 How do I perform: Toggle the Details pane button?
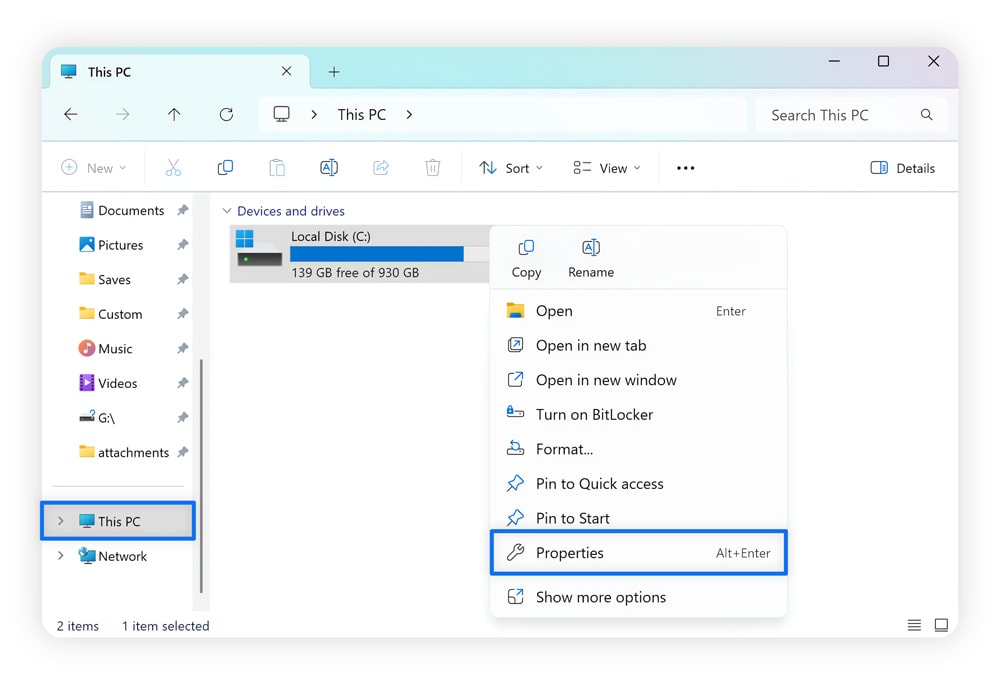903,168
